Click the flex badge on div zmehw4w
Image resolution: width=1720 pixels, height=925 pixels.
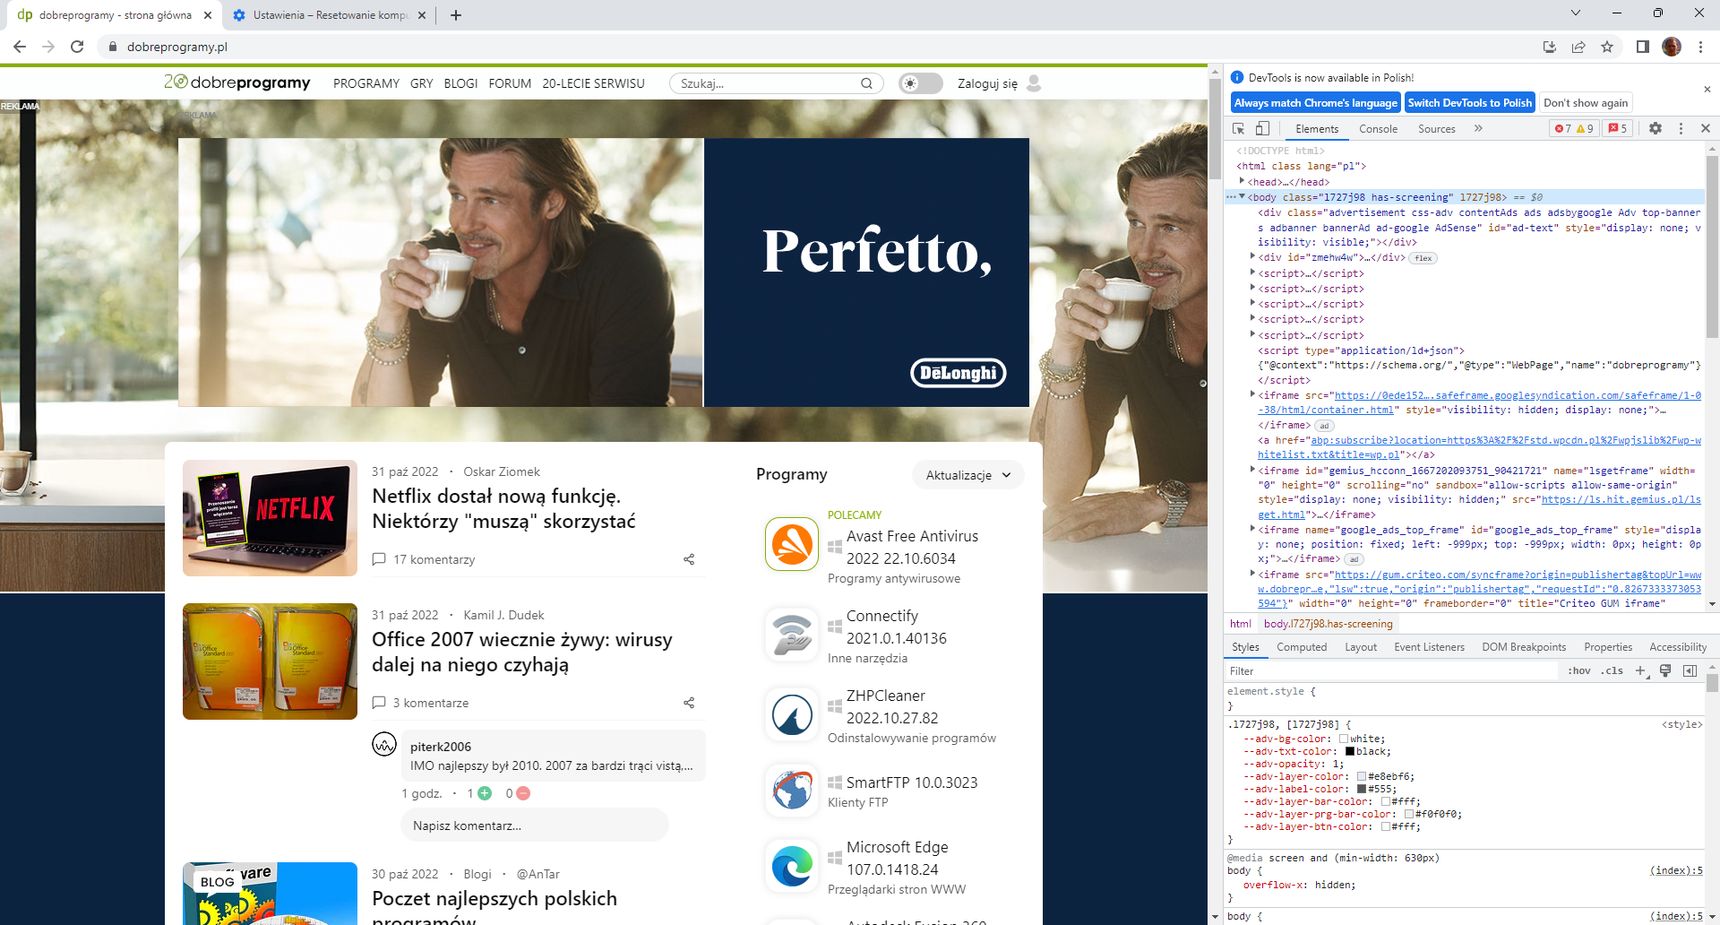coord(1423,258)
